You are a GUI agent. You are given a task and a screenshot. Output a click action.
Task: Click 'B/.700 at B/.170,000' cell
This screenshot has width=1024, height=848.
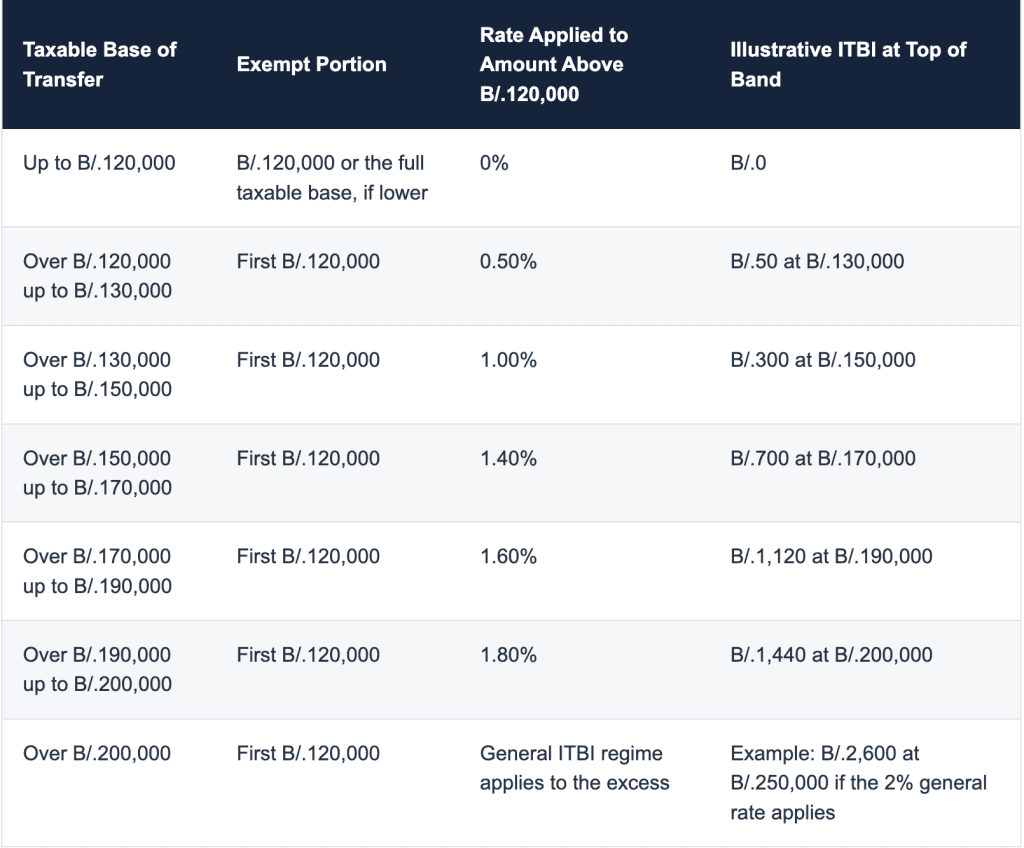[823, 459]
